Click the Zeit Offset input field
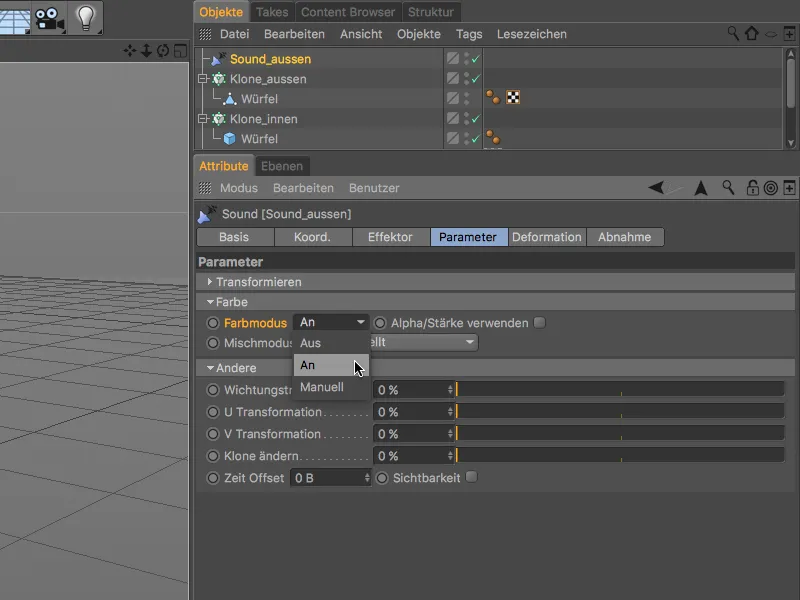This screenshot has width=800, height=600. pos(331,478)
